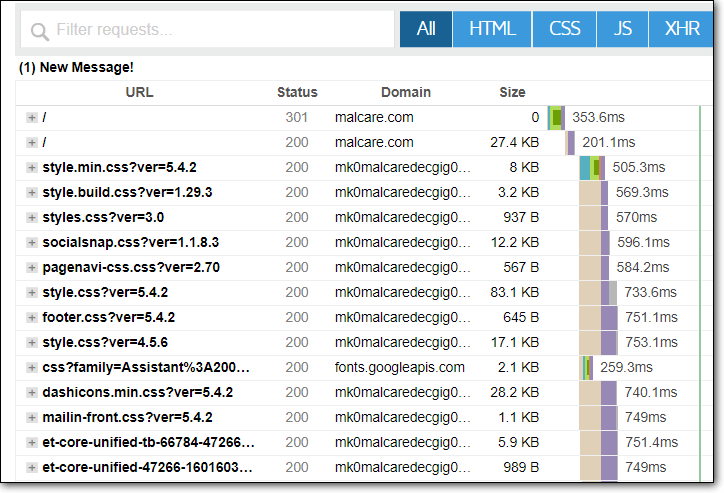Image resolution: width=724 pixels, height=493 pixels.
Task: Expand the pagenavi-css.css request row
Action: [32, 268]
